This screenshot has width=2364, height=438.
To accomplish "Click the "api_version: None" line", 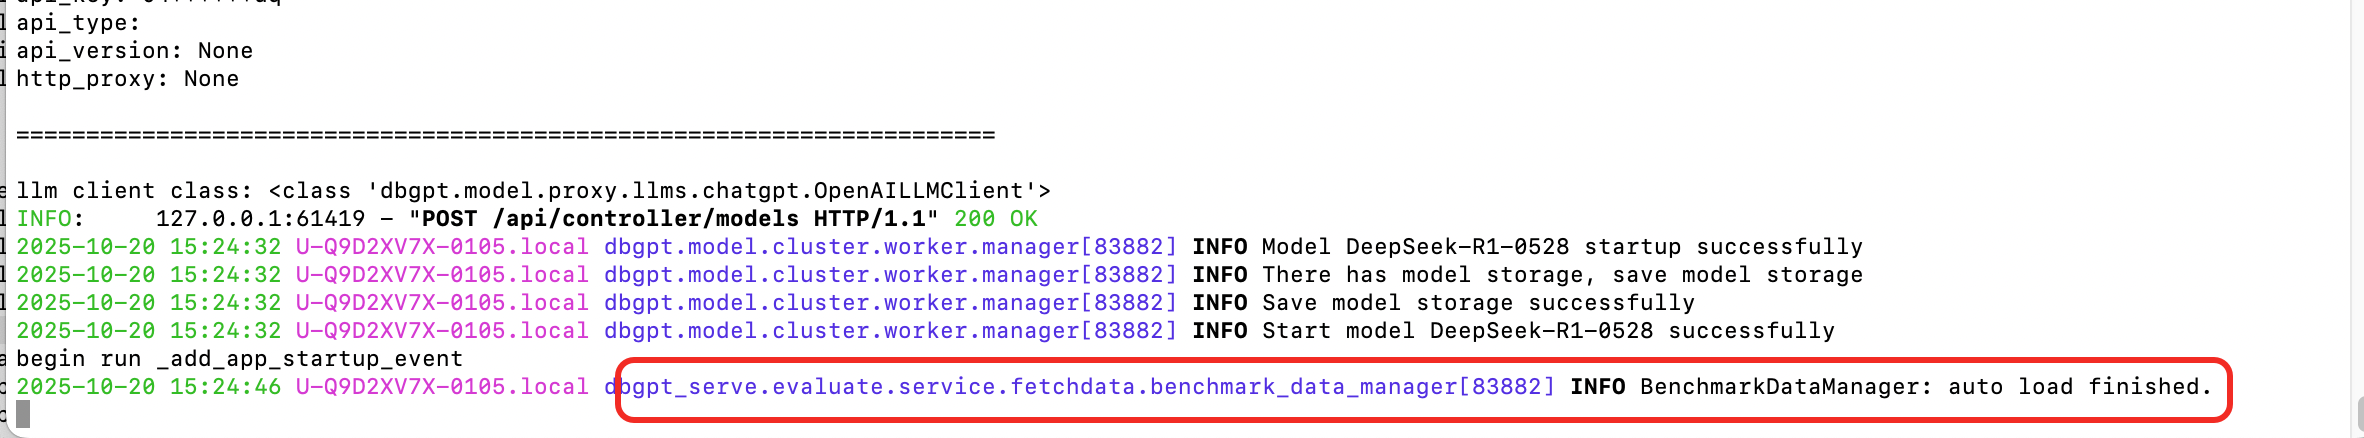I will (x=134, y=51).
